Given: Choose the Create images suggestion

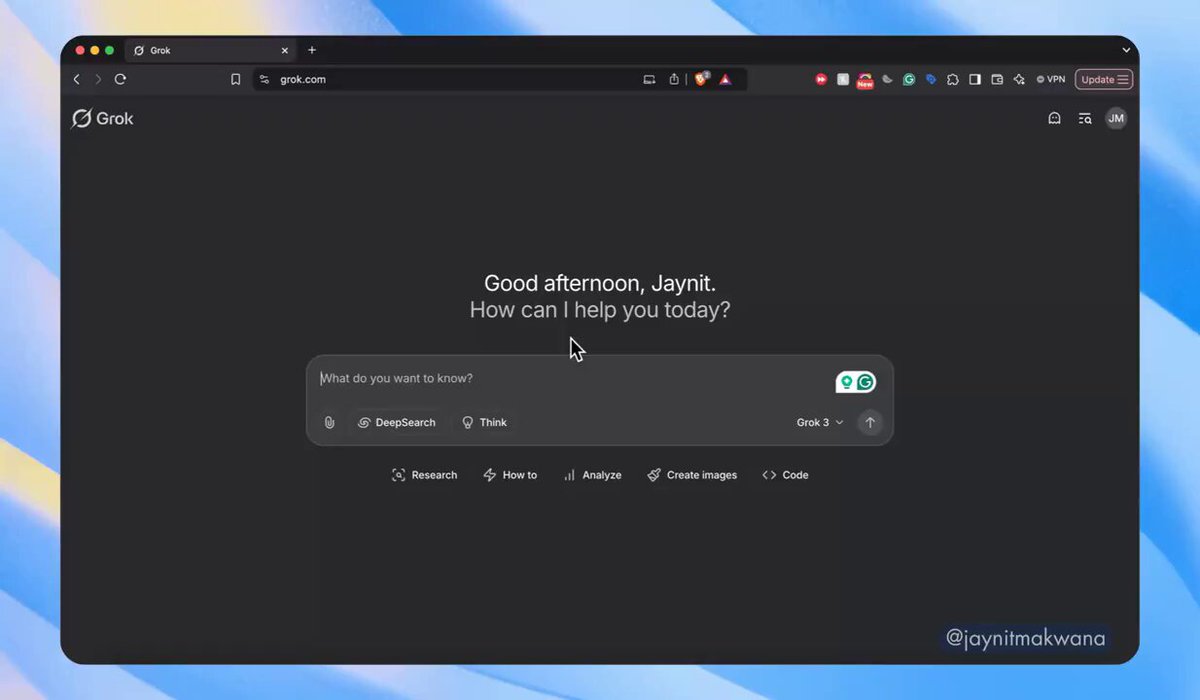Looking at the screenshot, I should tap(692, 475).
